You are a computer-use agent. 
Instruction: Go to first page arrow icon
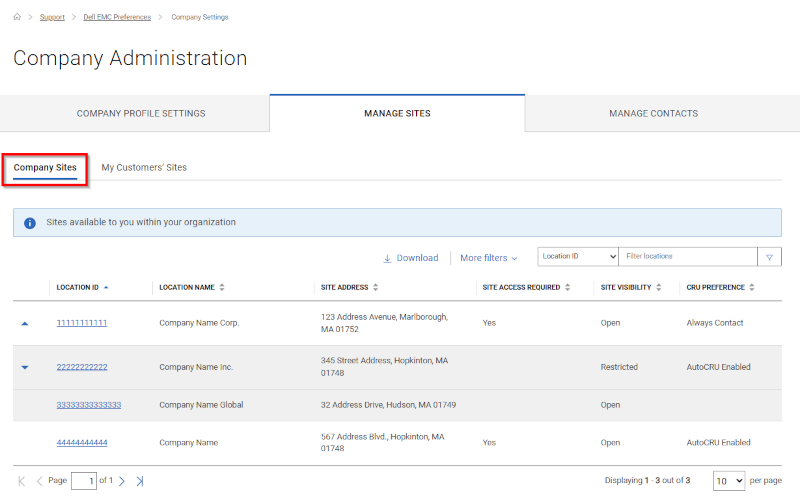22,481
